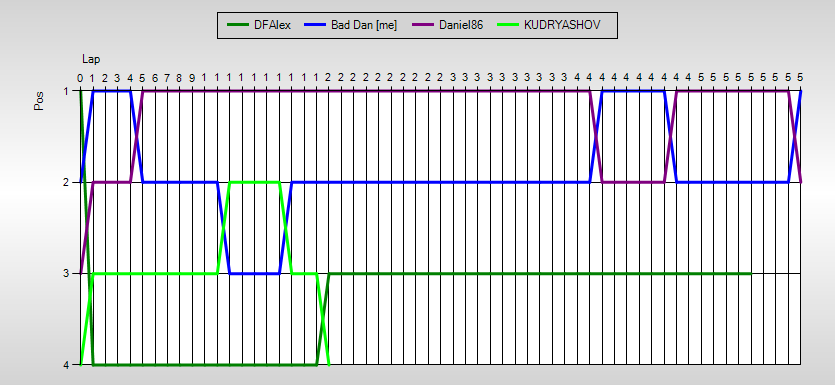This screenshot has width=835, height=385.
Task: Click lap 0 on the lap axis
Action: [x=80, y=78]
